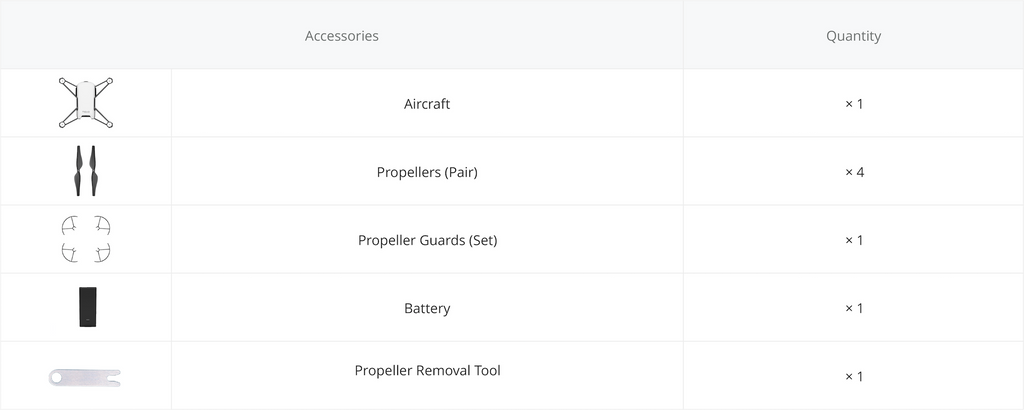Click × 1 quantity for Removal Tool
Image resolution: width=1024 pixels, height=410 pixels.
pos(853,376)
